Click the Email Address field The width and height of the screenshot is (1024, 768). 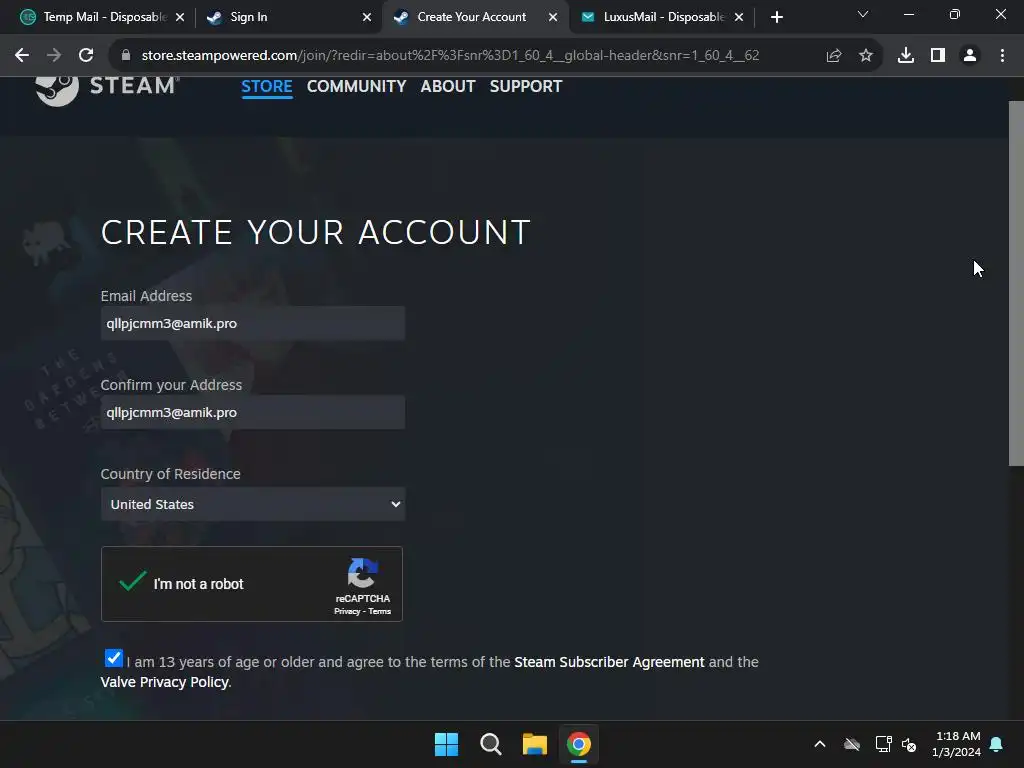(253, 323)
